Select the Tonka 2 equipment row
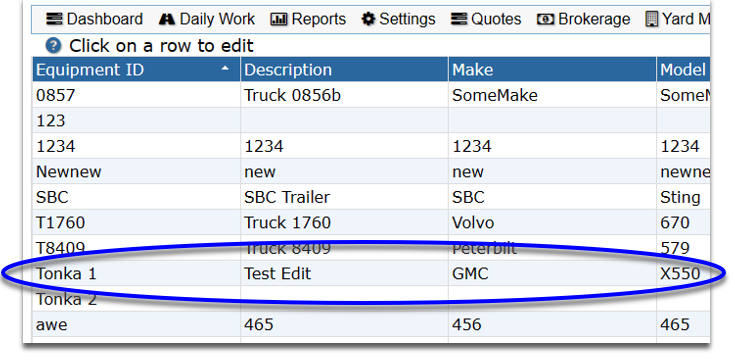This screenshot has width=735, height=361. coord(371,299)
